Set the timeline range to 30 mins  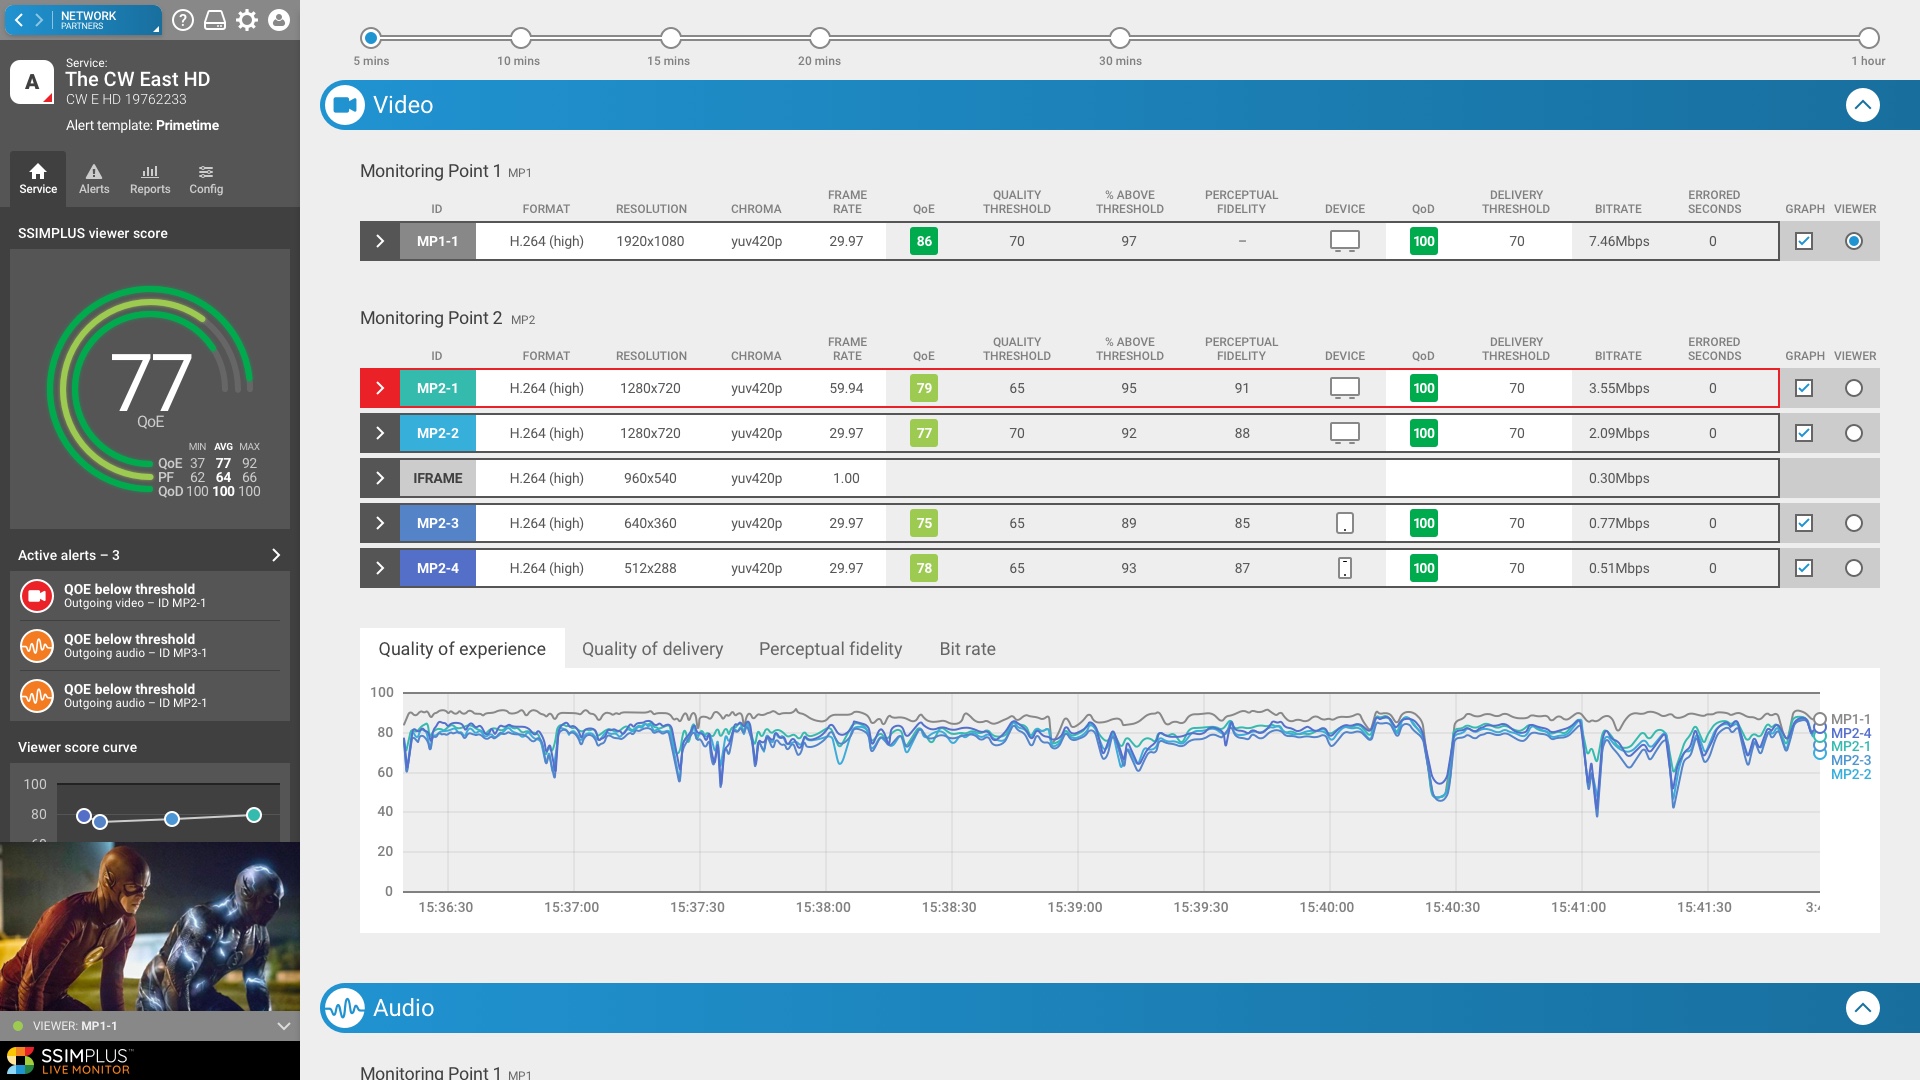[x=1120, y=38]
